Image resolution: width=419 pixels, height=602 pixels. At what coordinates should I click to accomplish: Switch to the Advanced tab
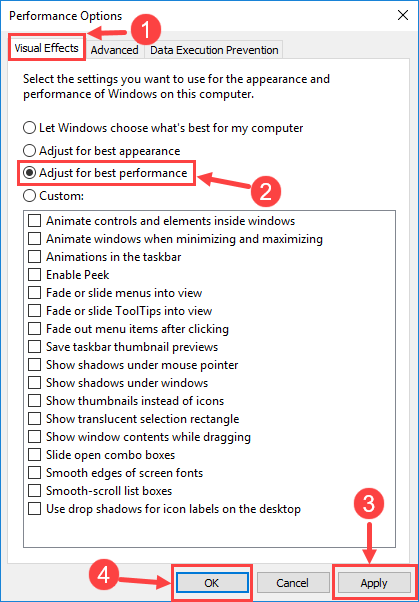(x=114, y=50)
